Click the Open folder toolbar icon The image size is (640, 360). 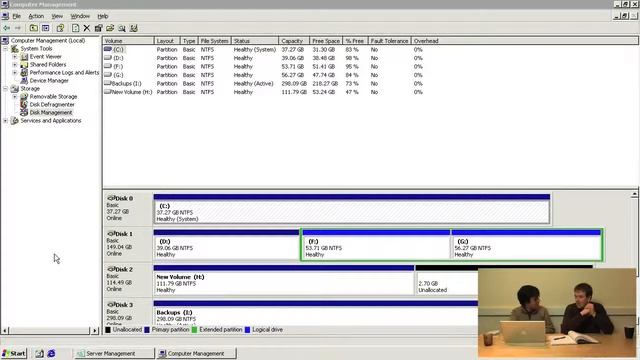[110, 28]
